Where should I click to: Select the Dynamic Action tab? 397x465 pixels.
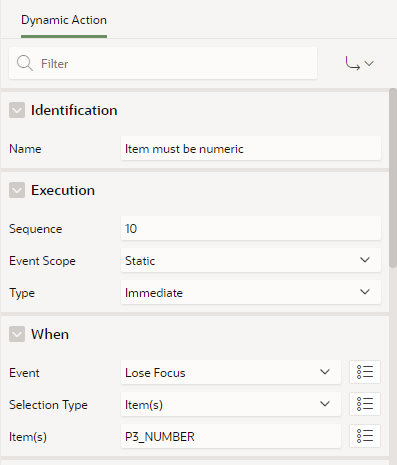click(x=64, y=20)
